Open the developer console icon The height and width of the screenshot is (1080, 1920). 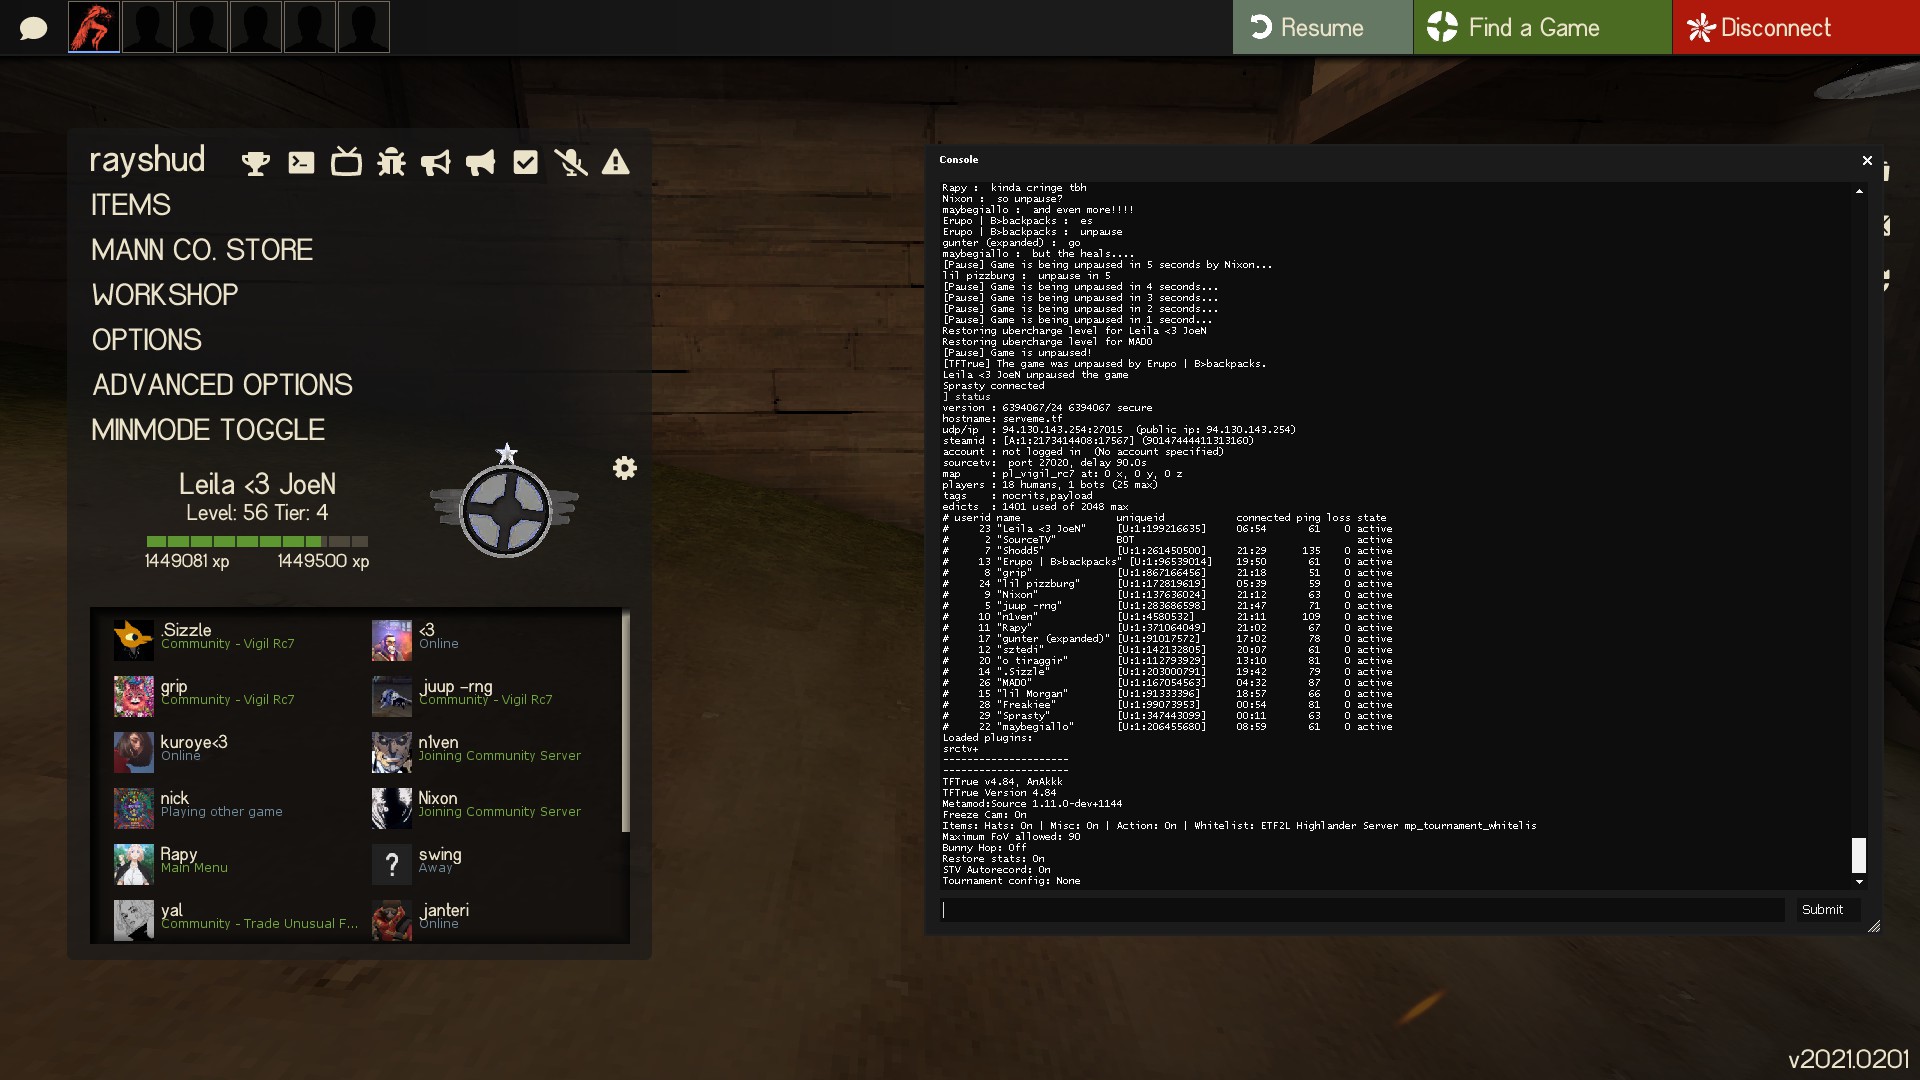[301, 162]
